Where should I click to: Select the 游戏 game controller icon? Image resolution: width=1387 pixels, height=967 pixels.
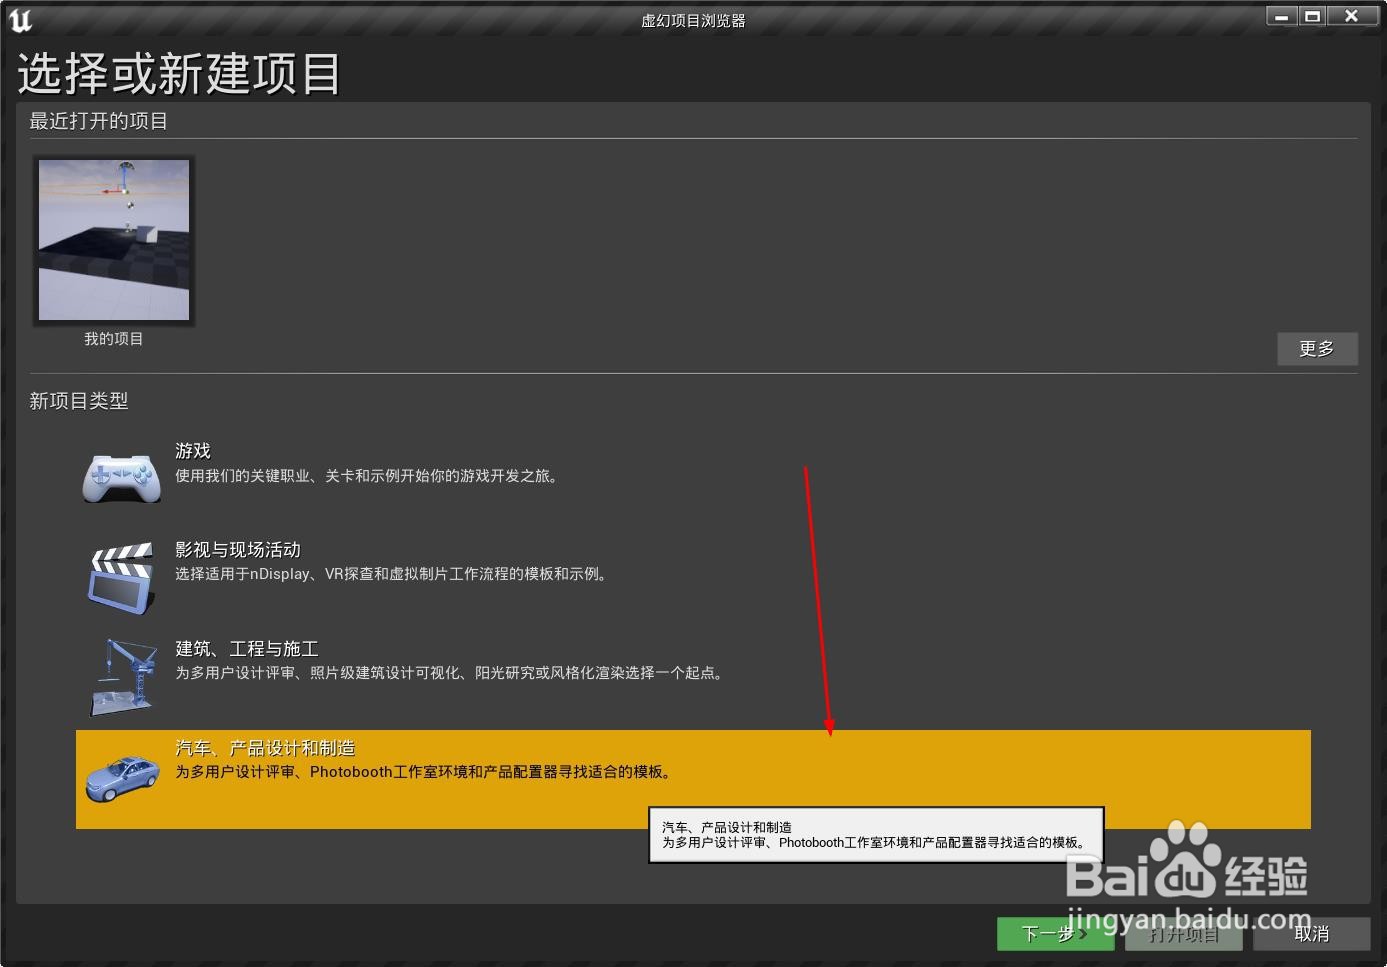(121, 477)
